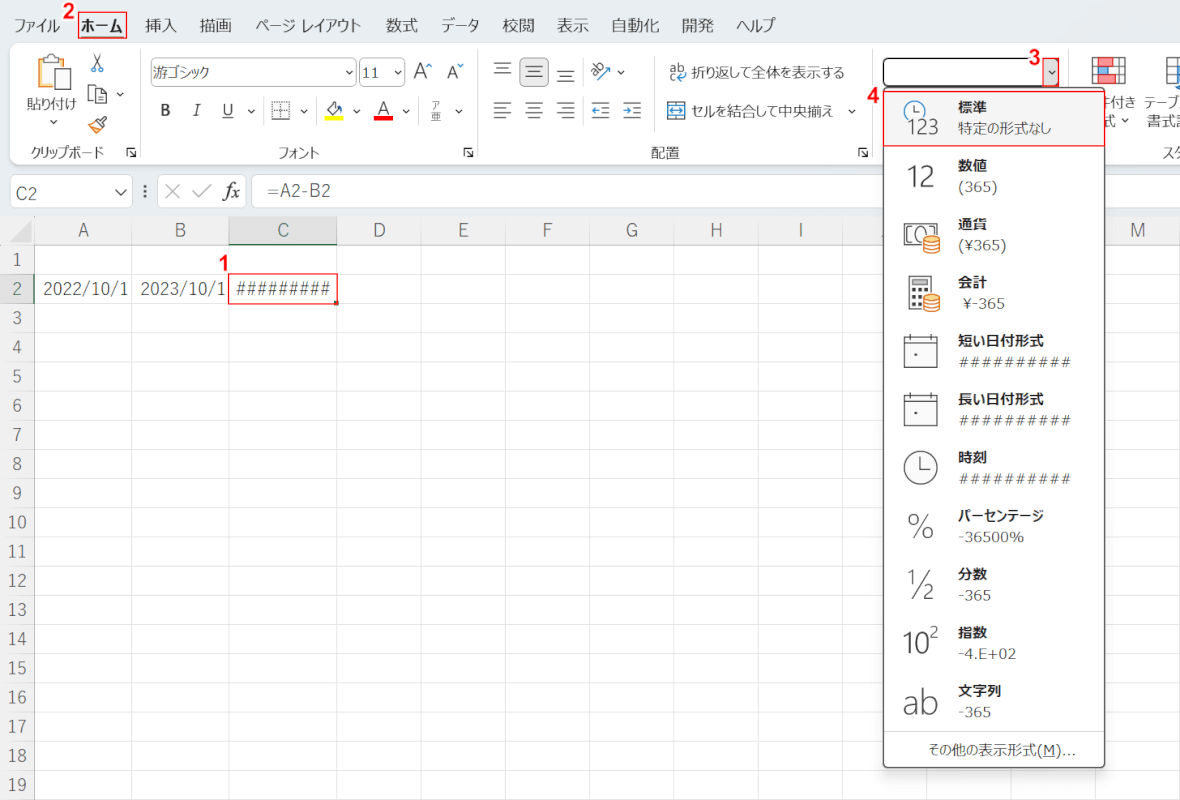Click the Increase Font Size icon
This screenshot has height=800, width=1180.
[x=423, y=72]
